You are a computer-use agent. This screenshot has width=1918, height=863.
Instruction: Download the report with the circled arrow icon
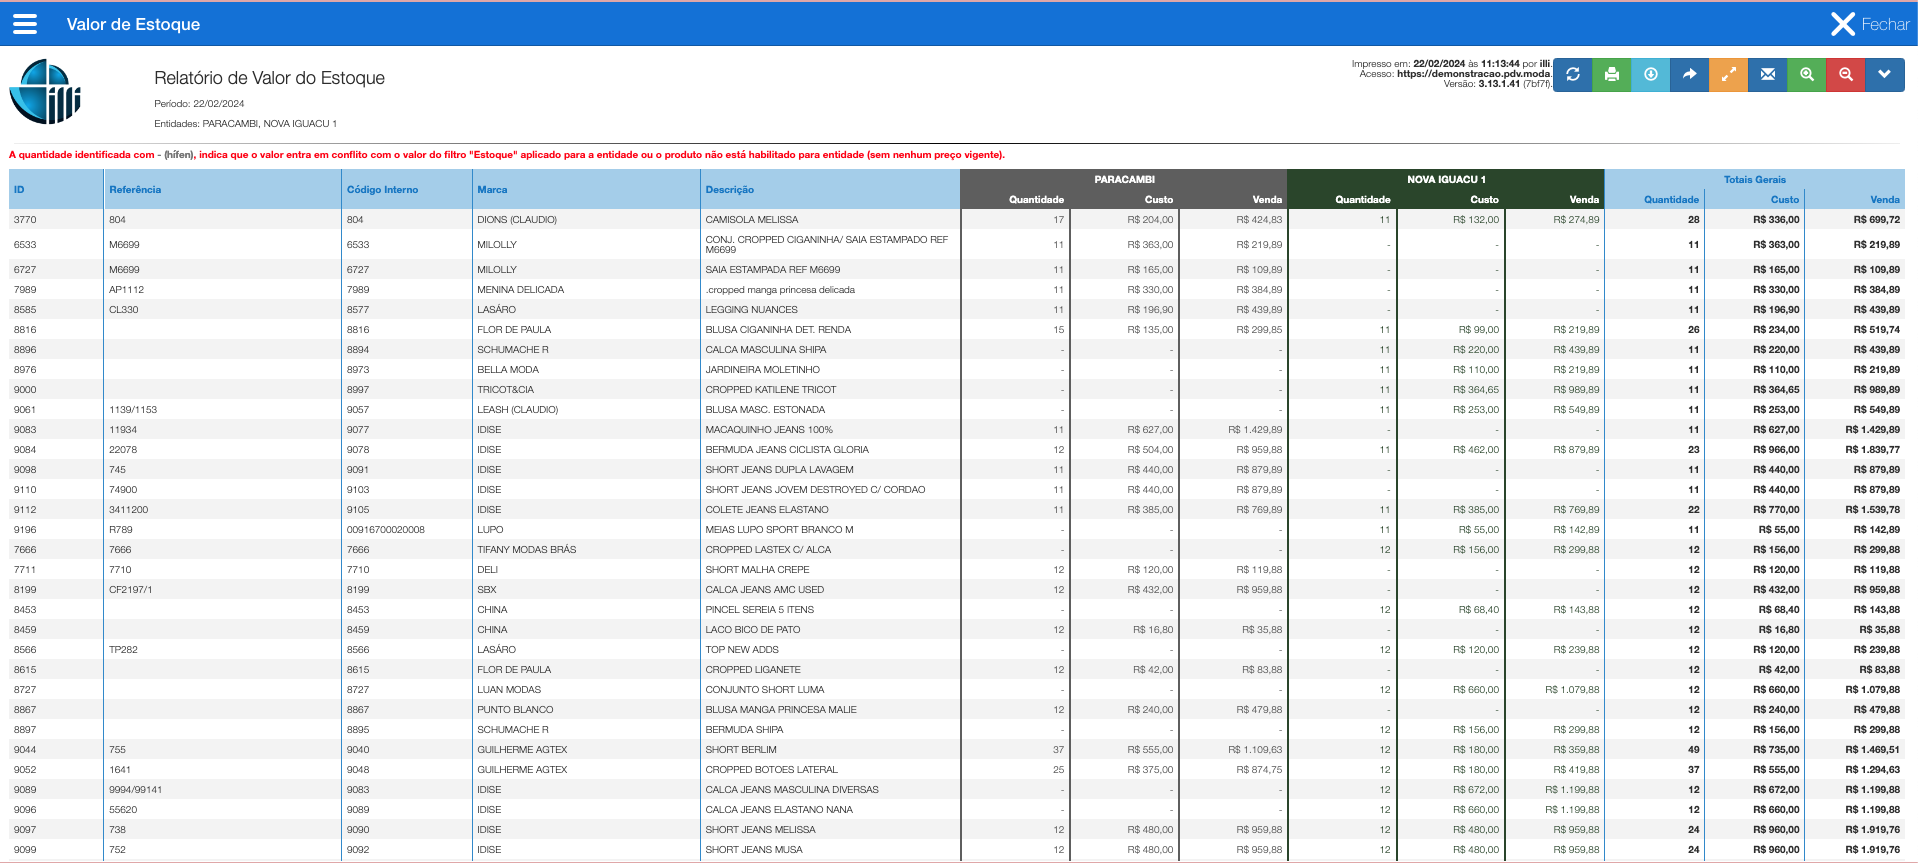[x=1650, y=75]
